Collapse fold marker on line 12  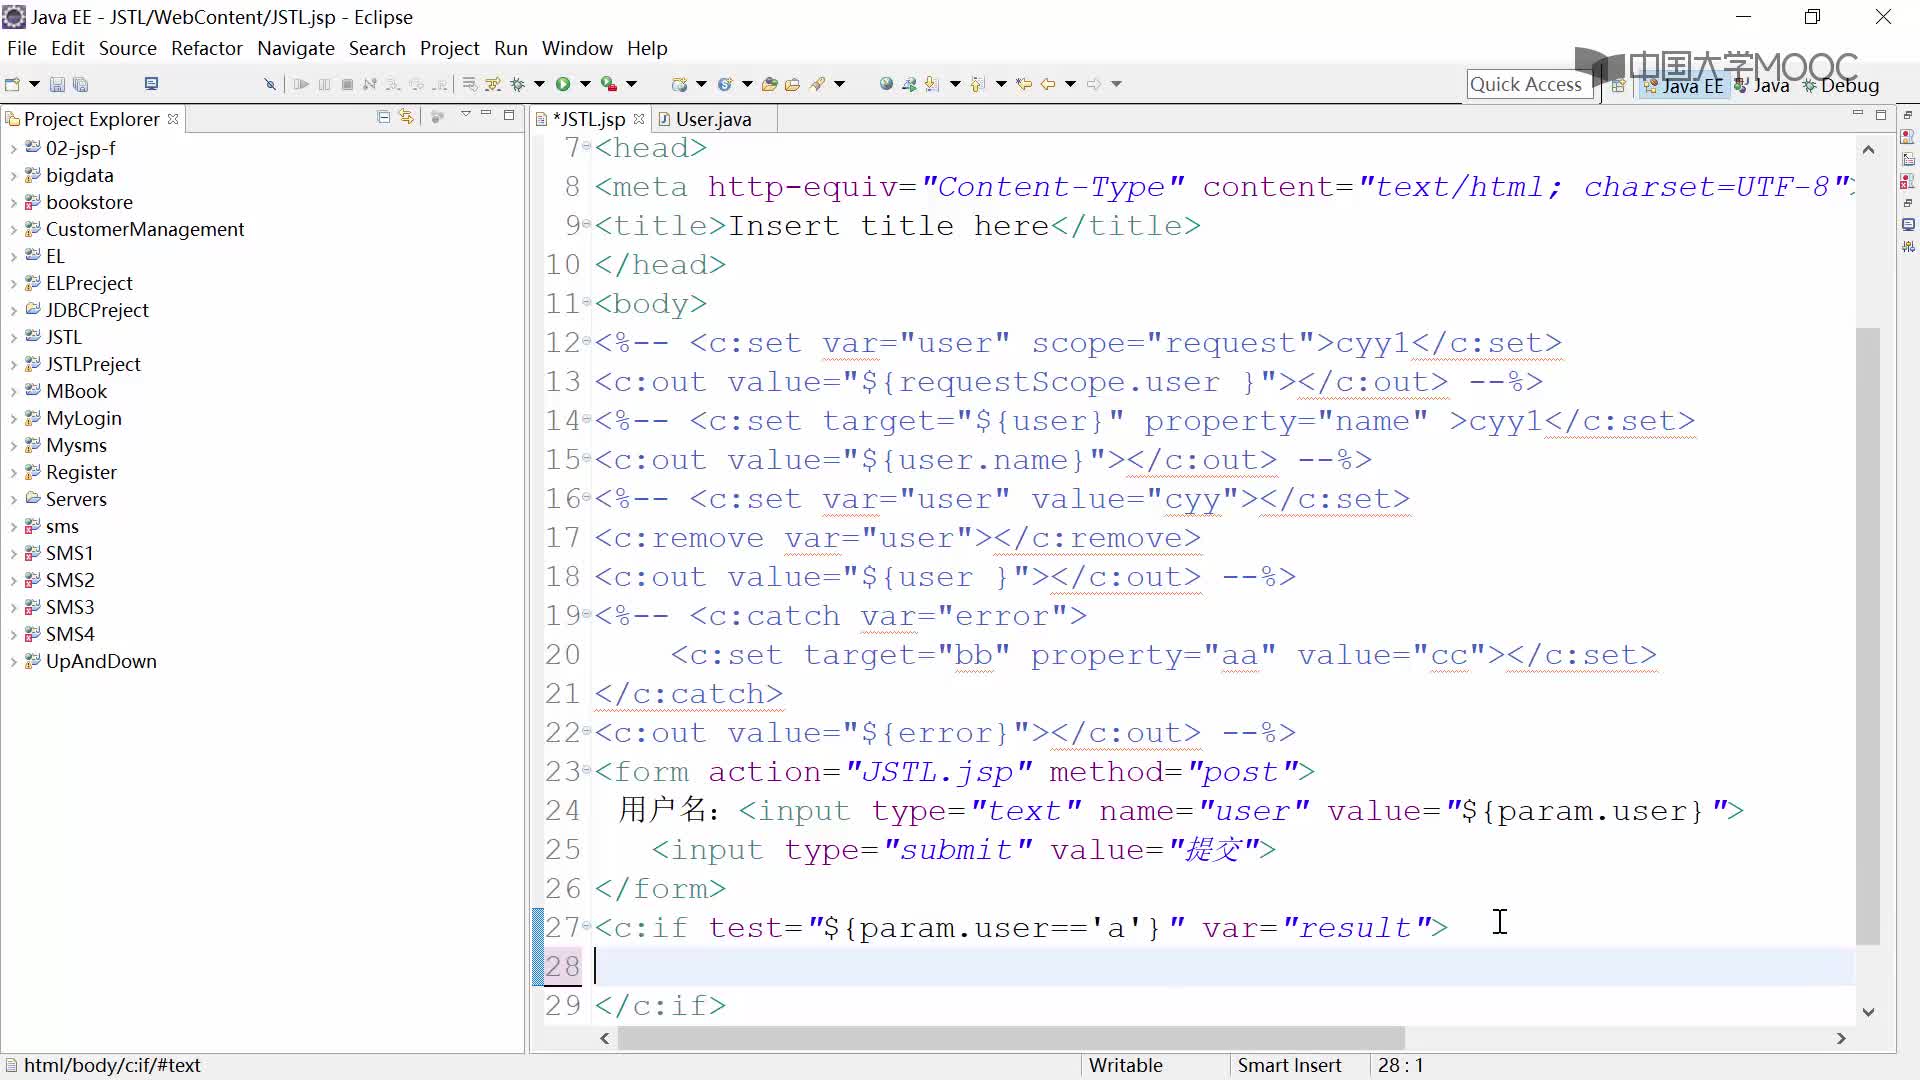(x=587, y=342)
